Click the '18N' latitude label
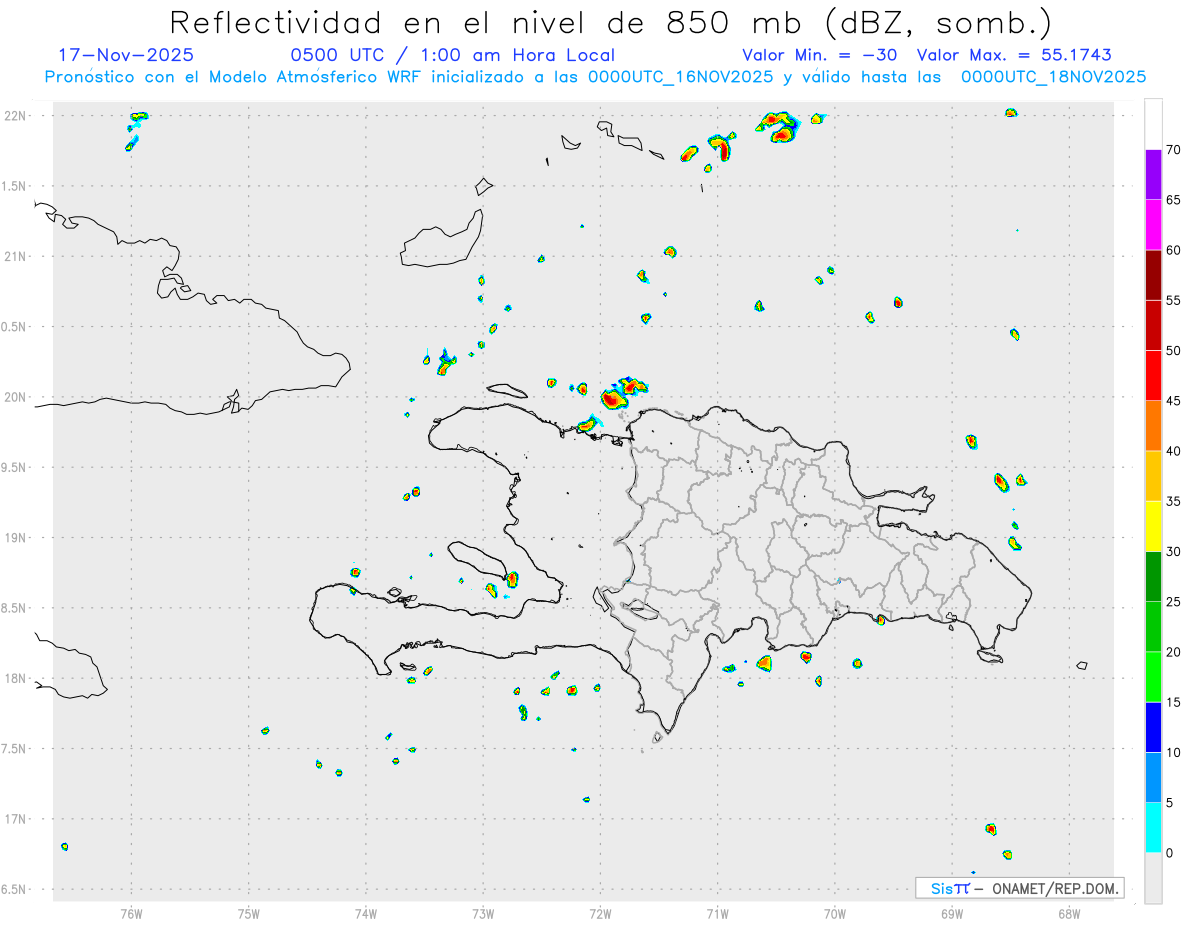Viewport: 1200px width, 927px height. pos(15,678)
